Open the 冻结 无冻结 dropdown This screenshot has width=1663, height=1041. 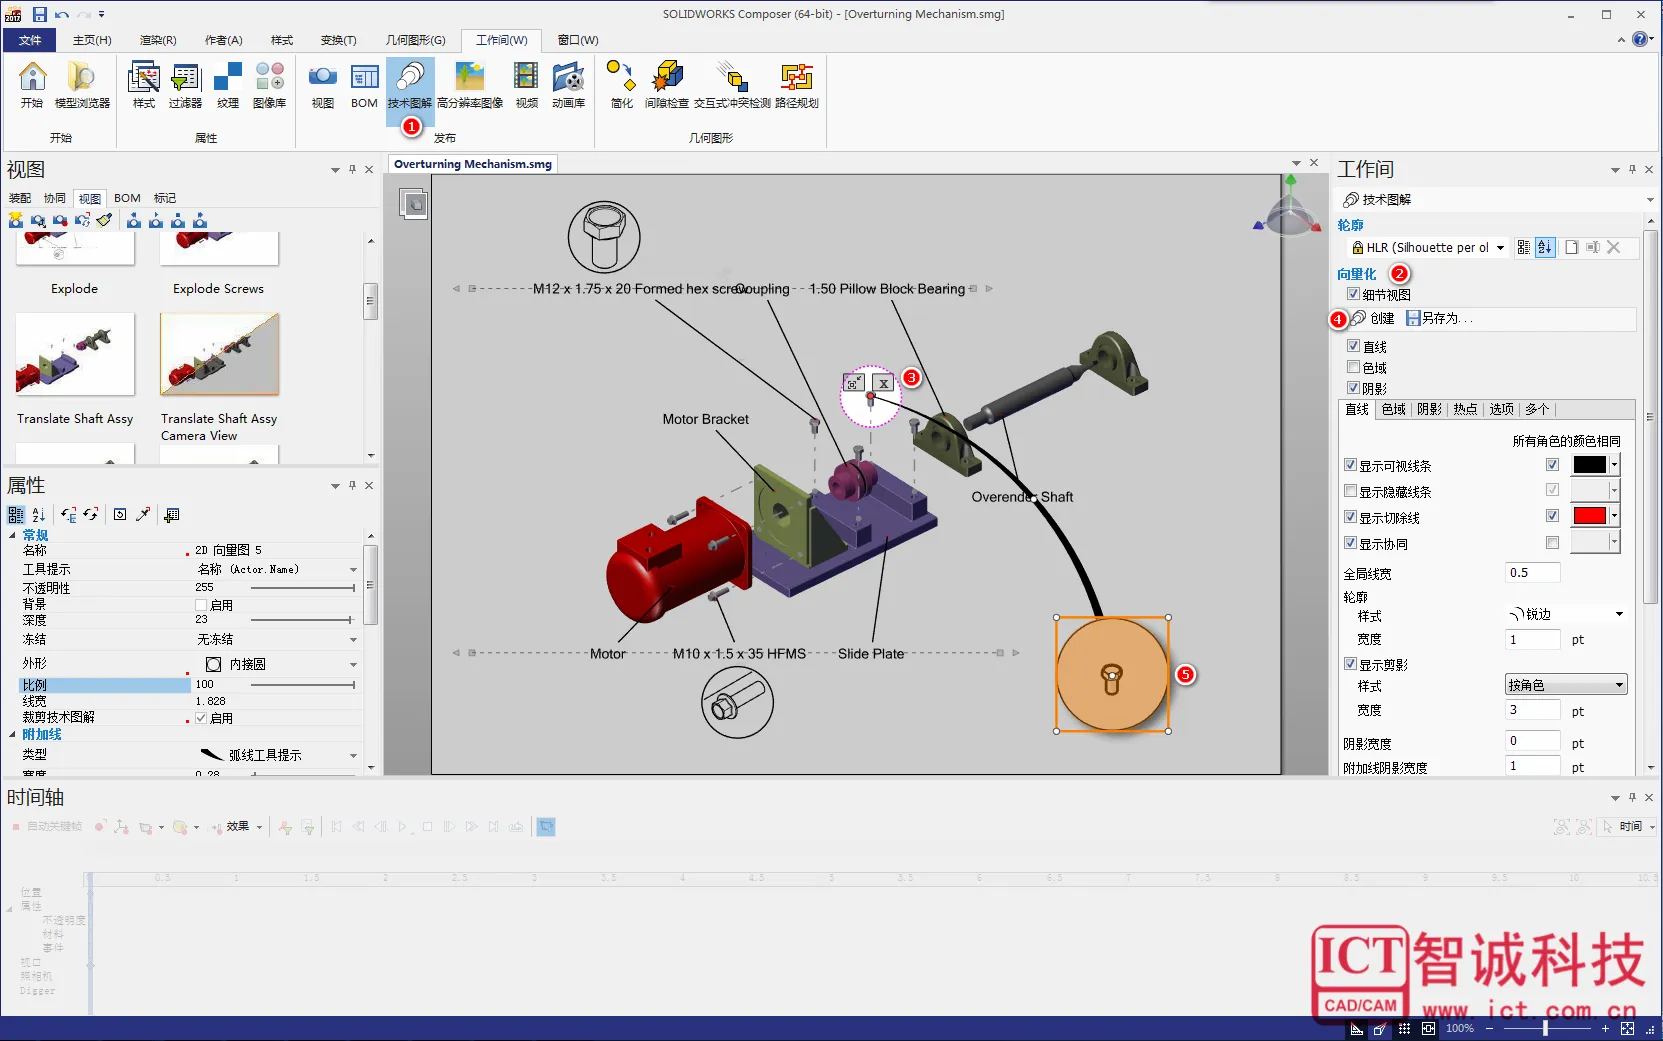pos(353,639)
